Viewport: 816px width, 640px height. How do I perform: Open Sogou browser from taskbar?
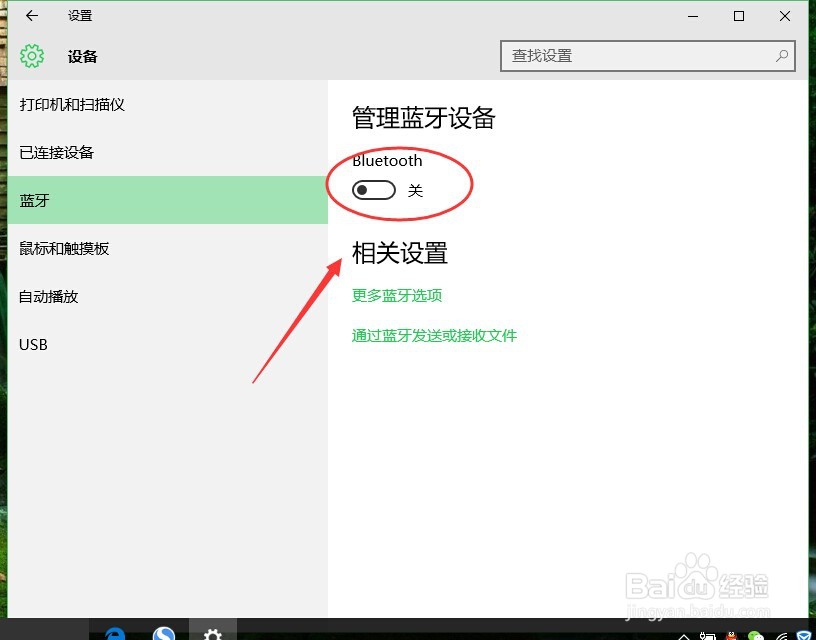click(x=164, y=633)
